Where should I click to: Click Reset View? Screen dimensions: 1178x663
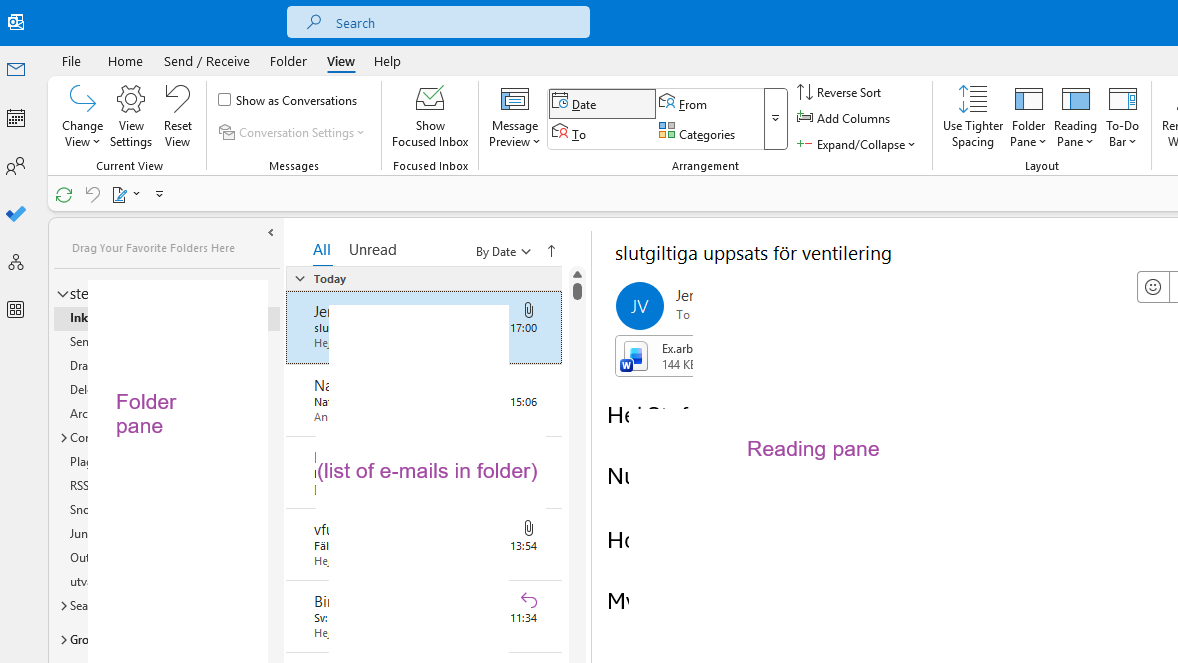(x=177, y=117)
